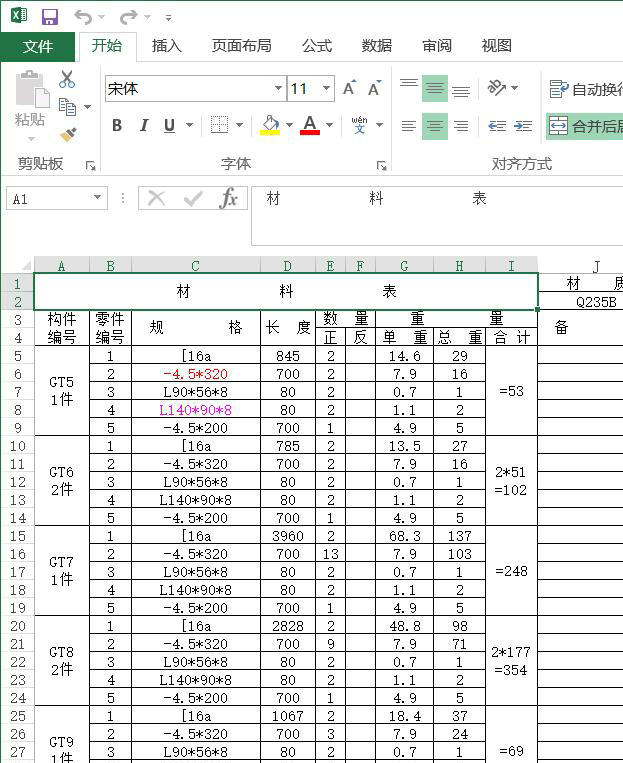623x763 pixels.
Task: Click the Redo arrow icon
Action: coord(128,18)
